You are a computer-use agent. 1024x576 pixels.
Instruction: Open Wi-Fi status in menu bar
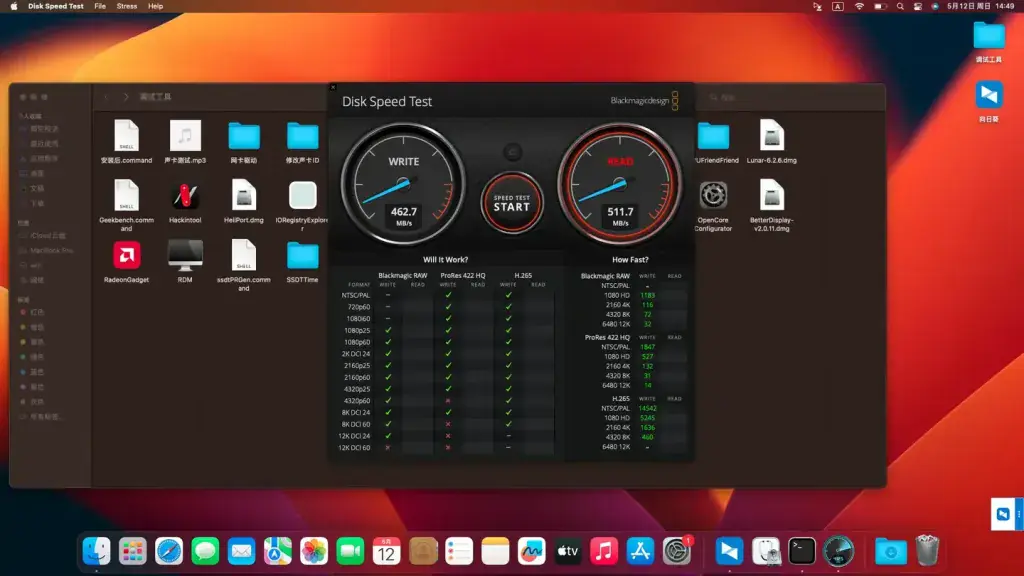pos(859,6)
